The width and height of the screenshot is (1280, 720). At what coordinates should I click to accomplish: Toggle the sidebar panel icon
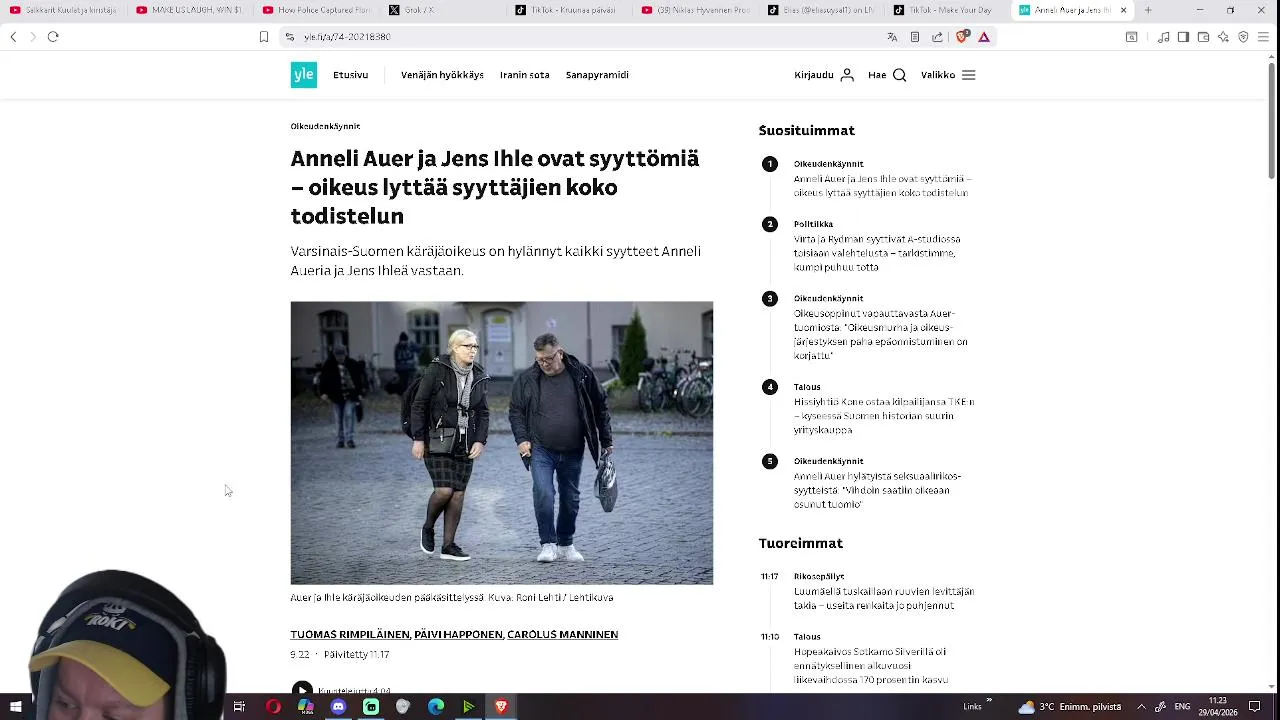(x=1183, y=37)
